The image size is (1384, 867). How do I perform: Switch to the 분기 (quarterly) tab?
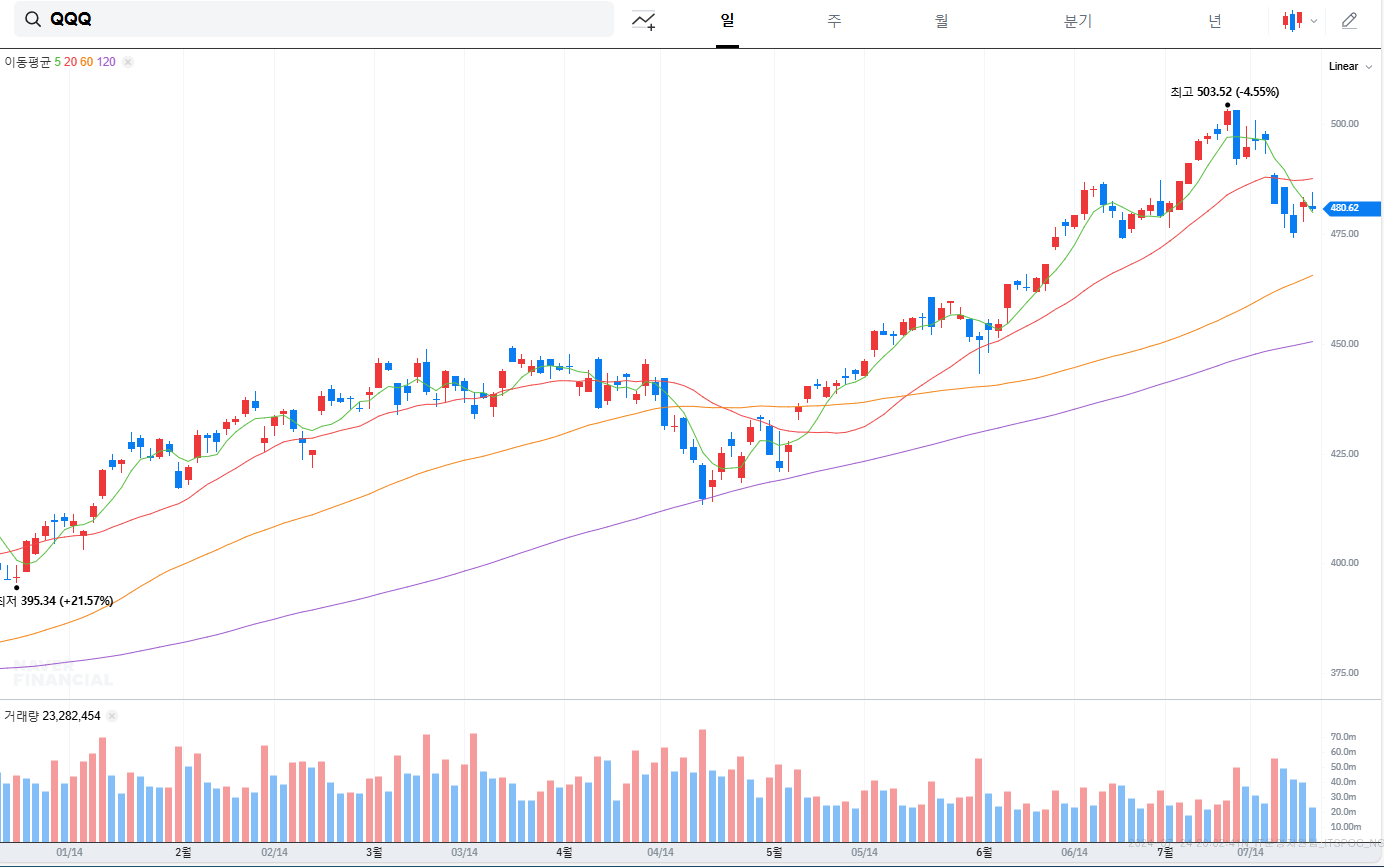pyautogui.click(x=1078, y=21)
